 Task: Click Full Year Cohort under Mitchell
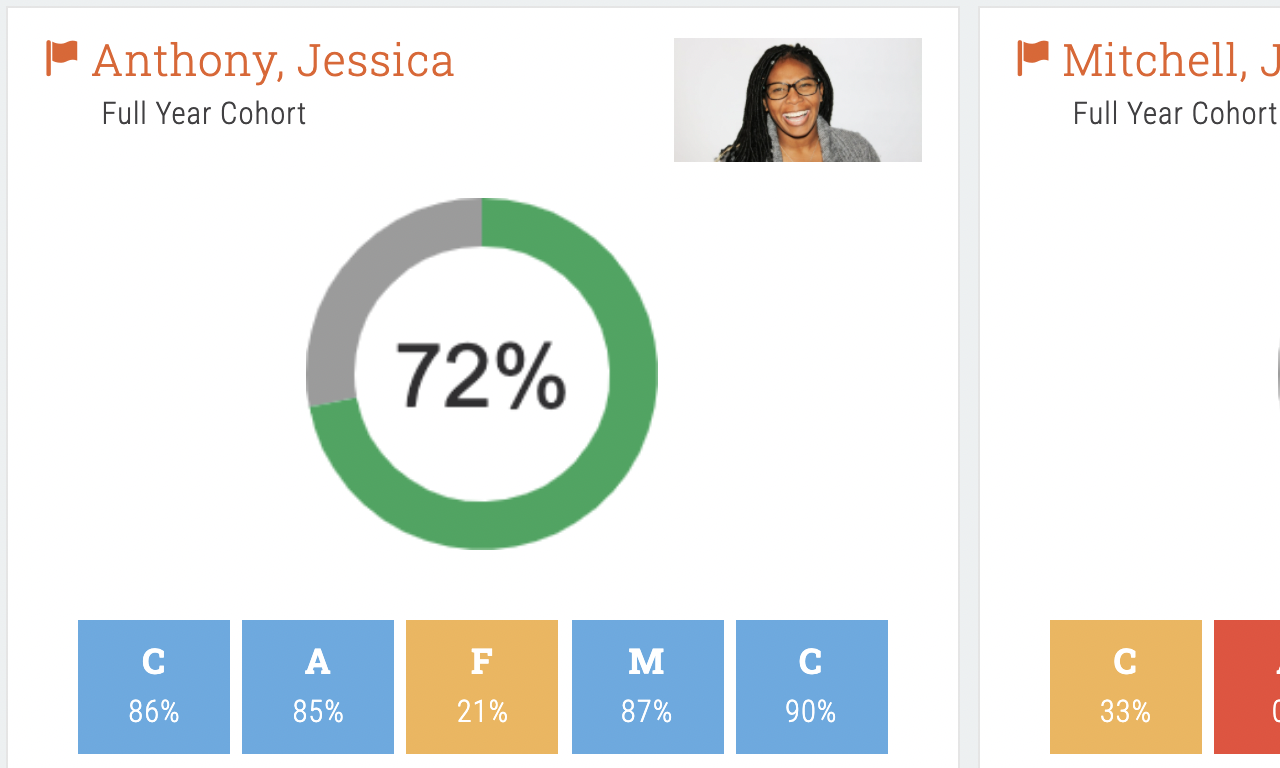[1176, 113]
